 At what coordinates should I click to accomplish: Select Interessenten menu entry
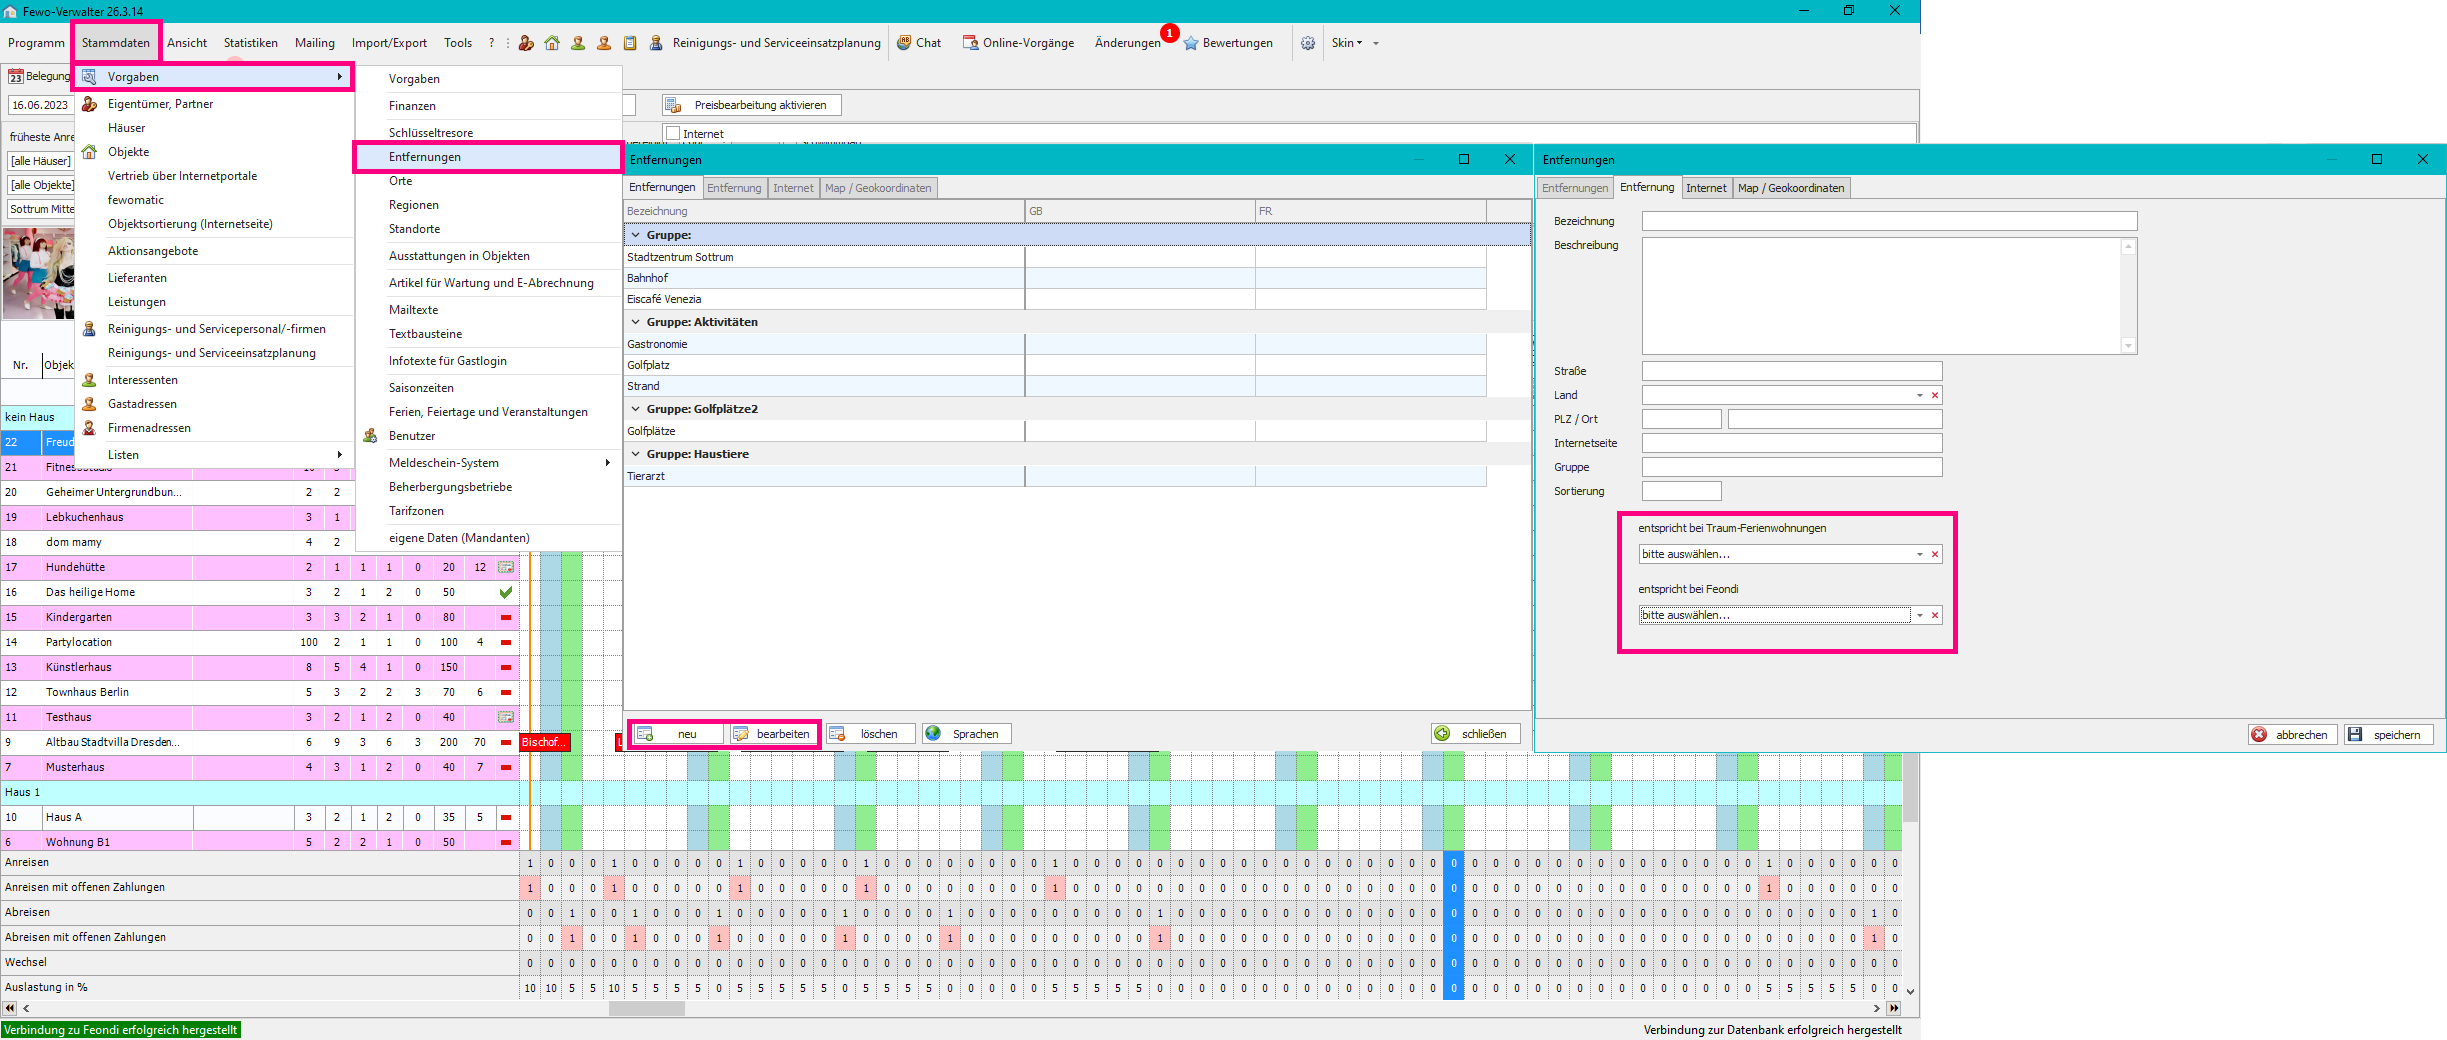click(x=214, y=380)
